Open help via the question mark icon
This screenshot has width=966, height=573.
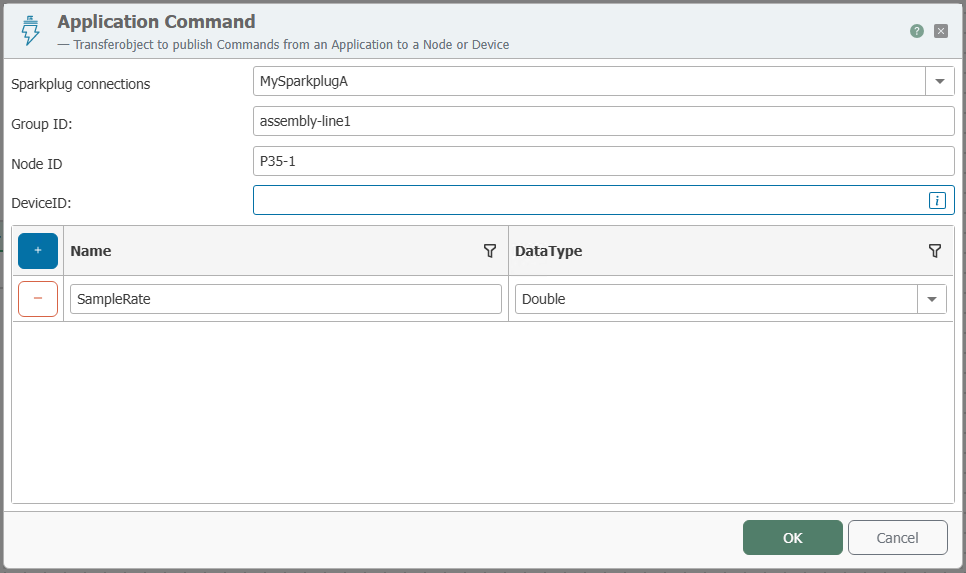917,31
